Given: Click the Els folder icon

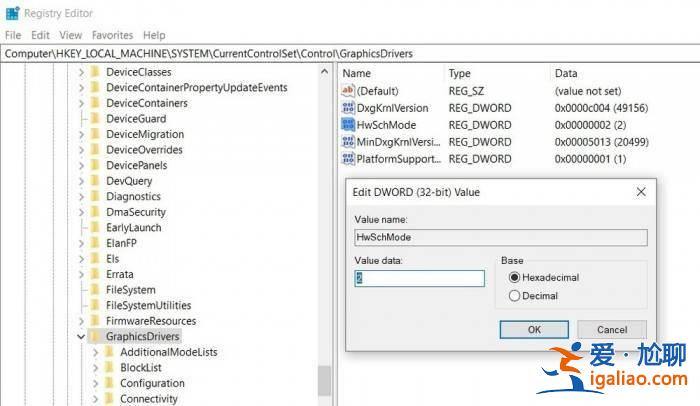Looking at the screenshot, I should (95, 259).
